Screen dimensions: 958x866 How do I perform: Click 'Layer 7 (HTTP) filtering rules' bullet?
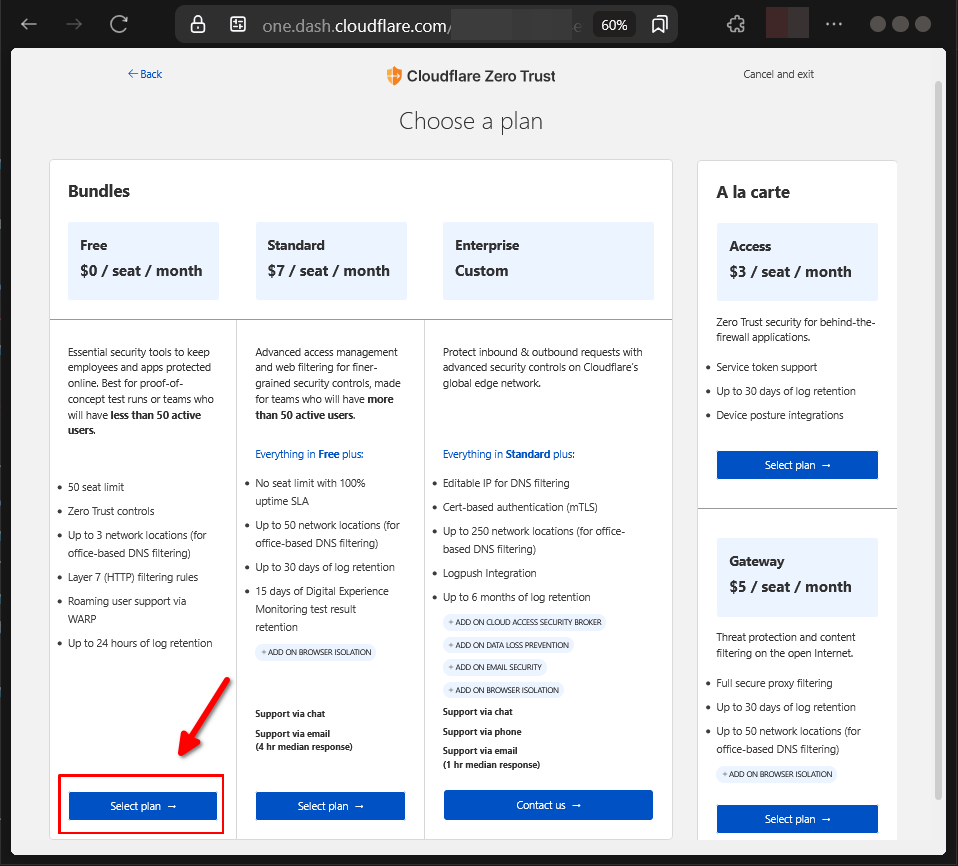click(133, 577)
